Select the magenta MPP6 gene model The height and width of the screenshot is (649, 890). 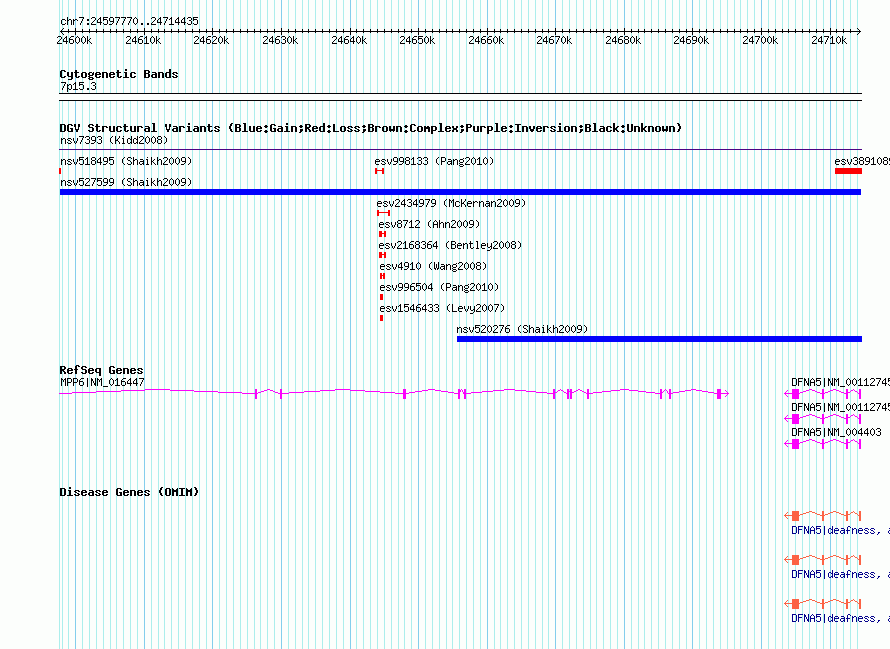(394, 393)
